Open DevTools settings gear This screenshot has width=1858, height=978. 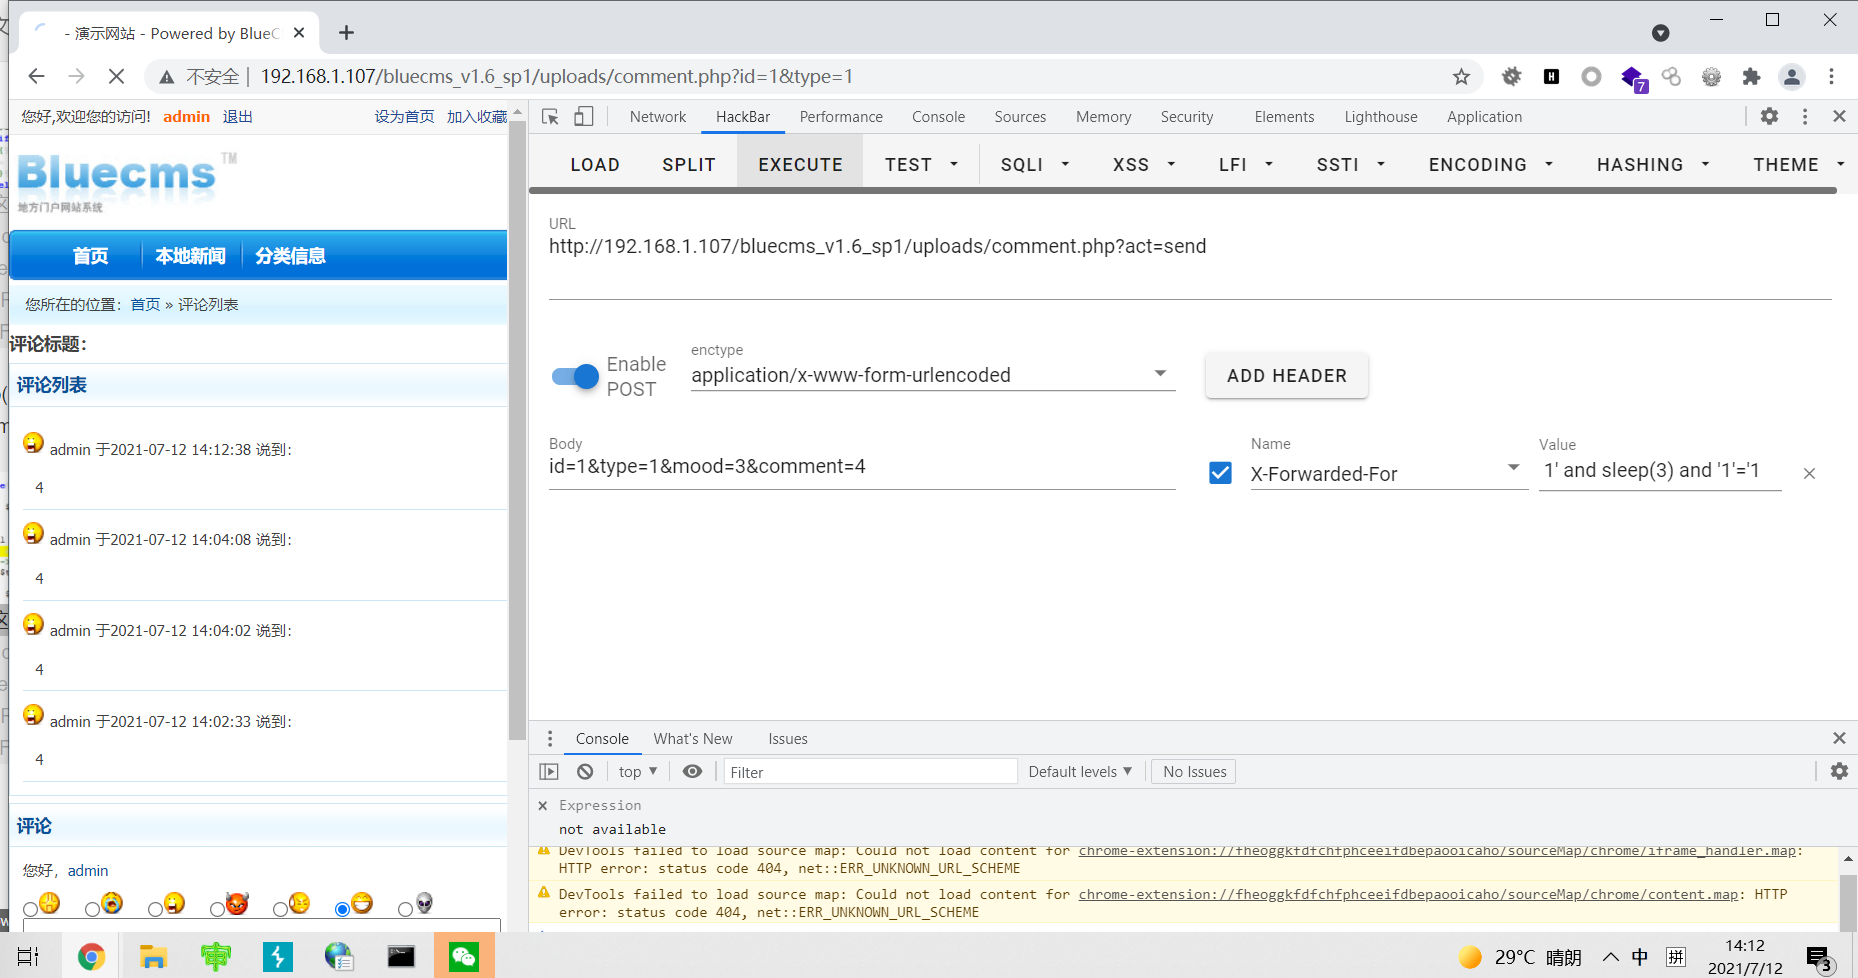point(1769,116)
